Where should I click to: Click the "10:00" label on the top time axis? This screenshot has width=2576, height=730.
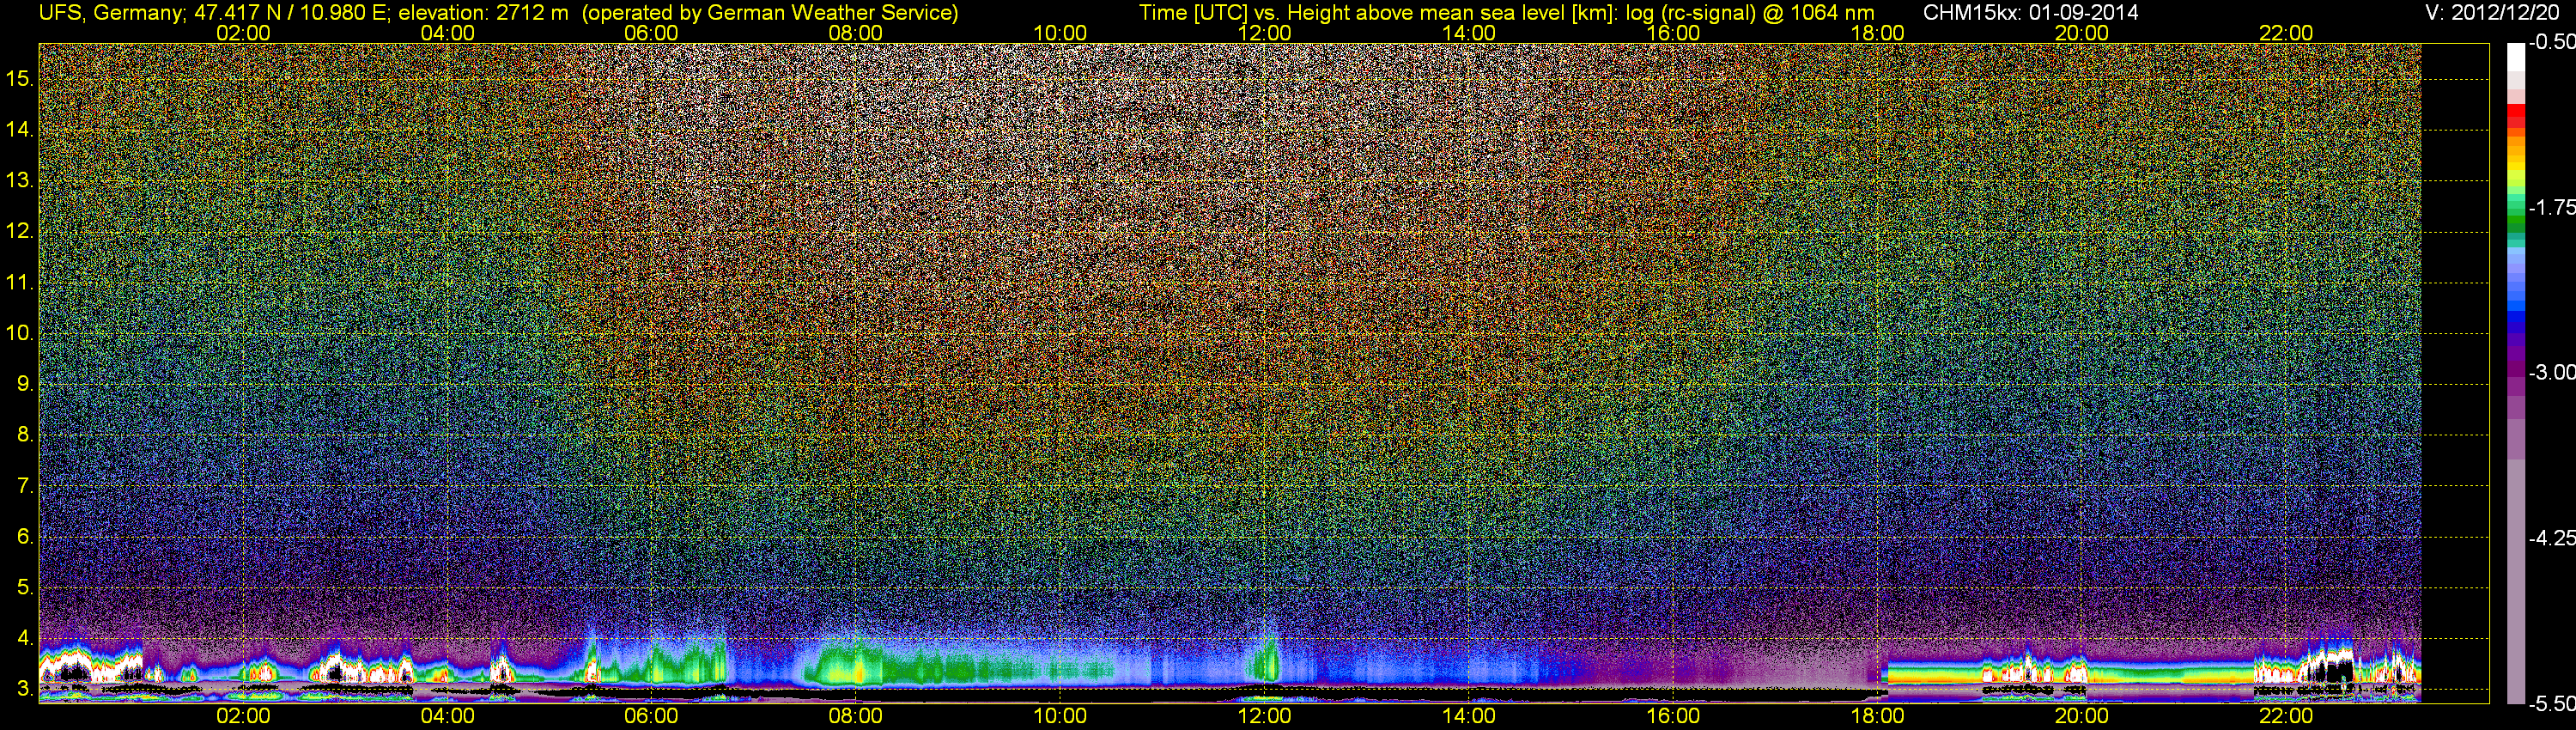(1060, 33)
